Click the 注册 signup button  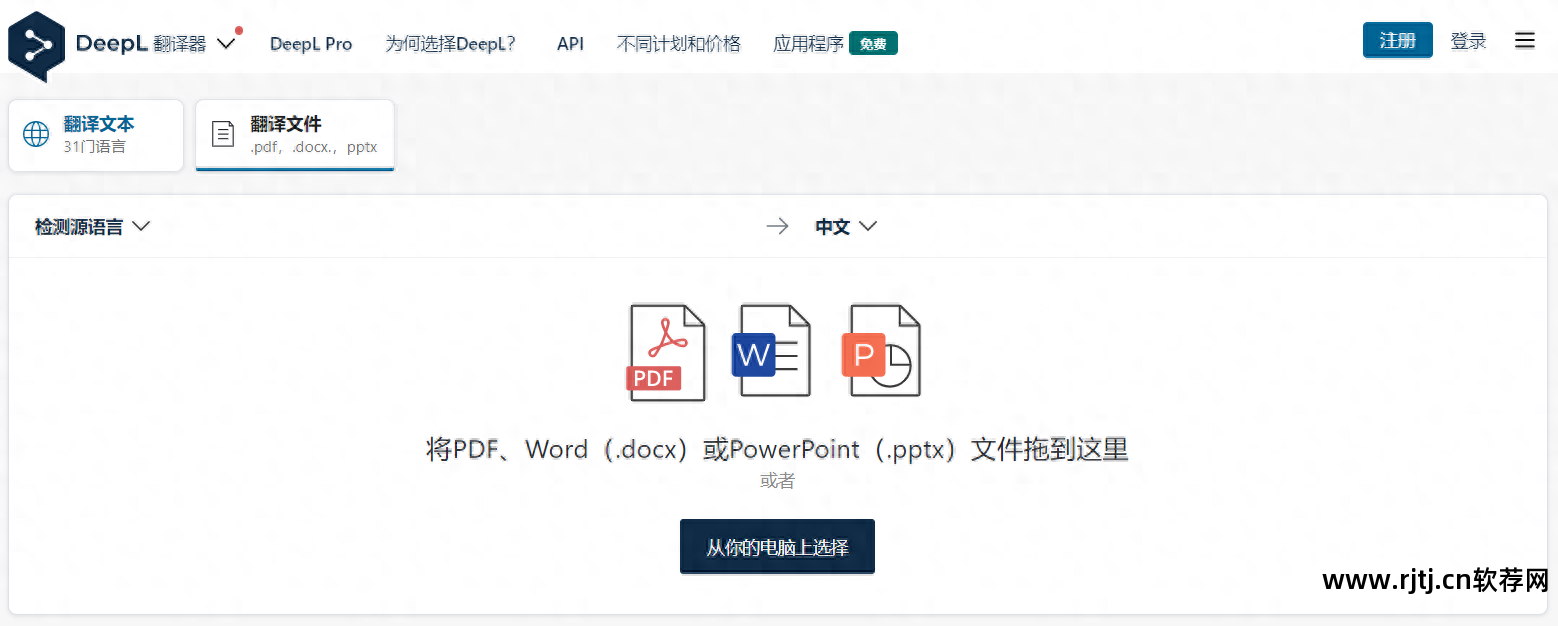tap(1397, 40)
